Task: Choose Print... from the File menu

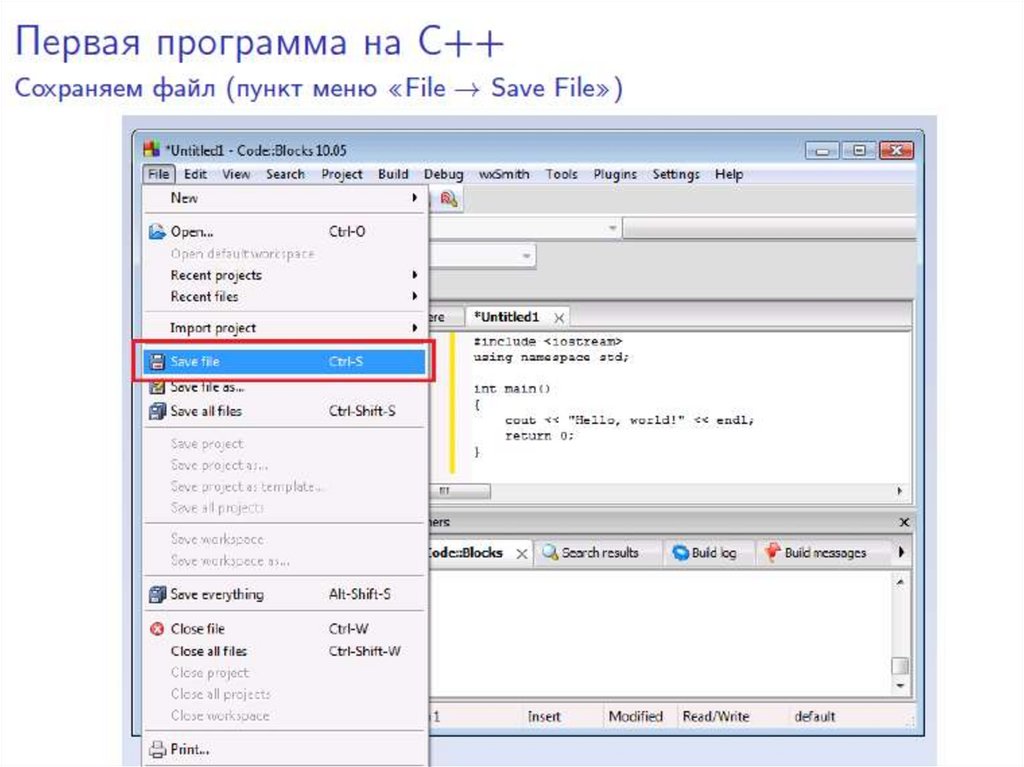Action: (284, 749)
